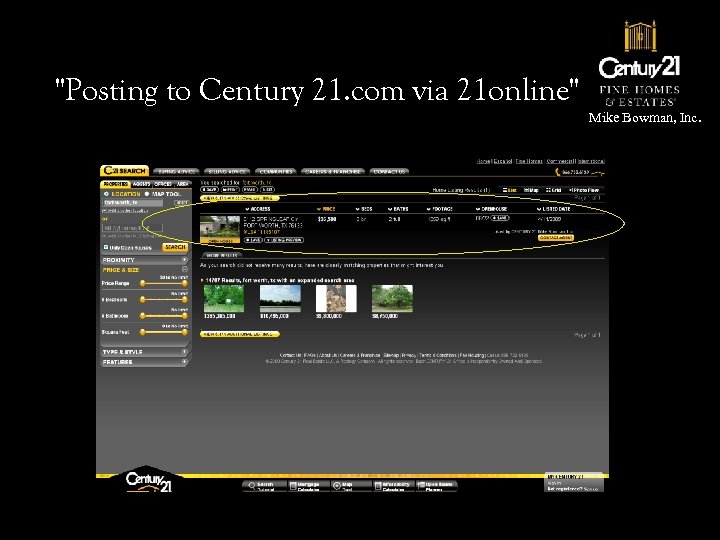Switch to the Properties sidebar tab
Viewport: 720px width, 540px height.
(x=115, y=184)
